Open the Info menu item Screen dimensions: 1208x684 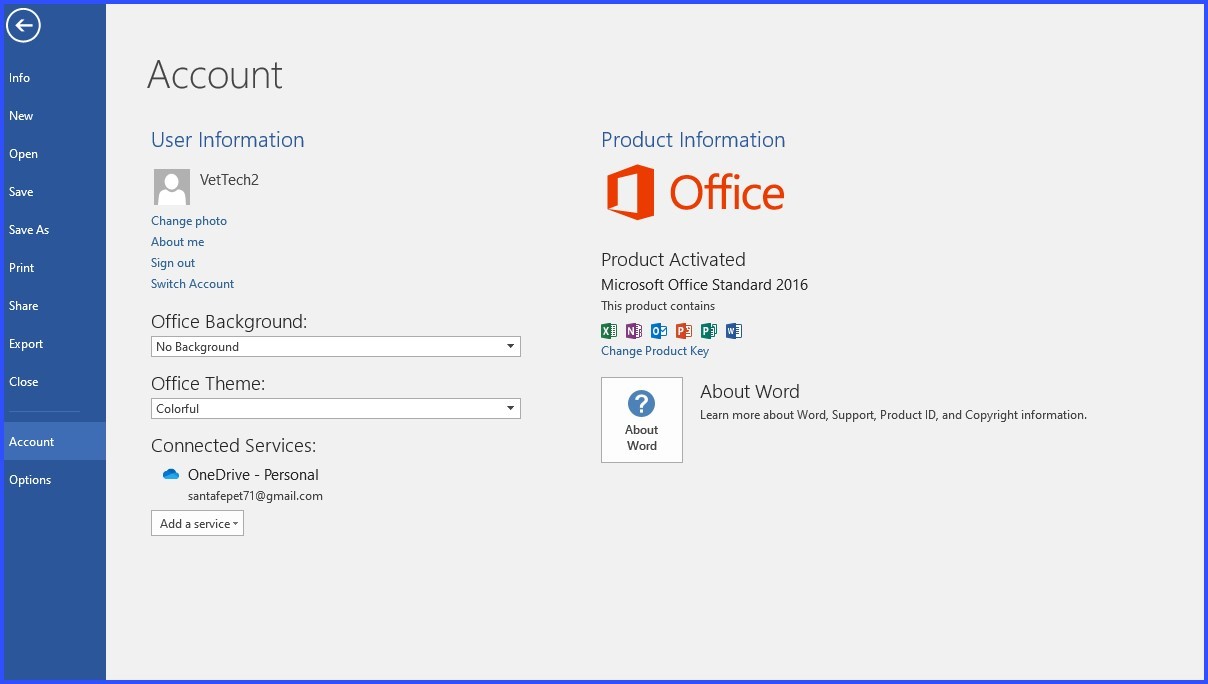[x=55, y=78]
